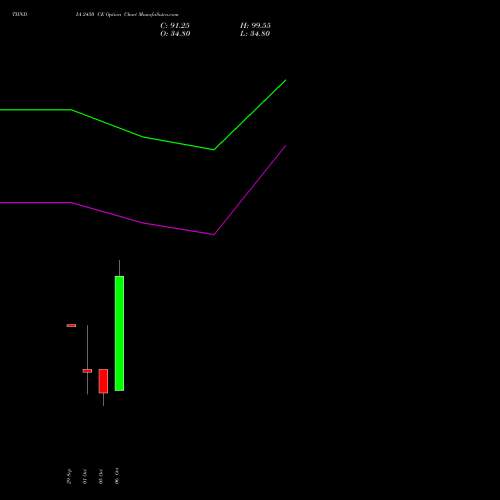Click the small red 29 Sep candle
The image size is (500, 500).
(71, 325)
